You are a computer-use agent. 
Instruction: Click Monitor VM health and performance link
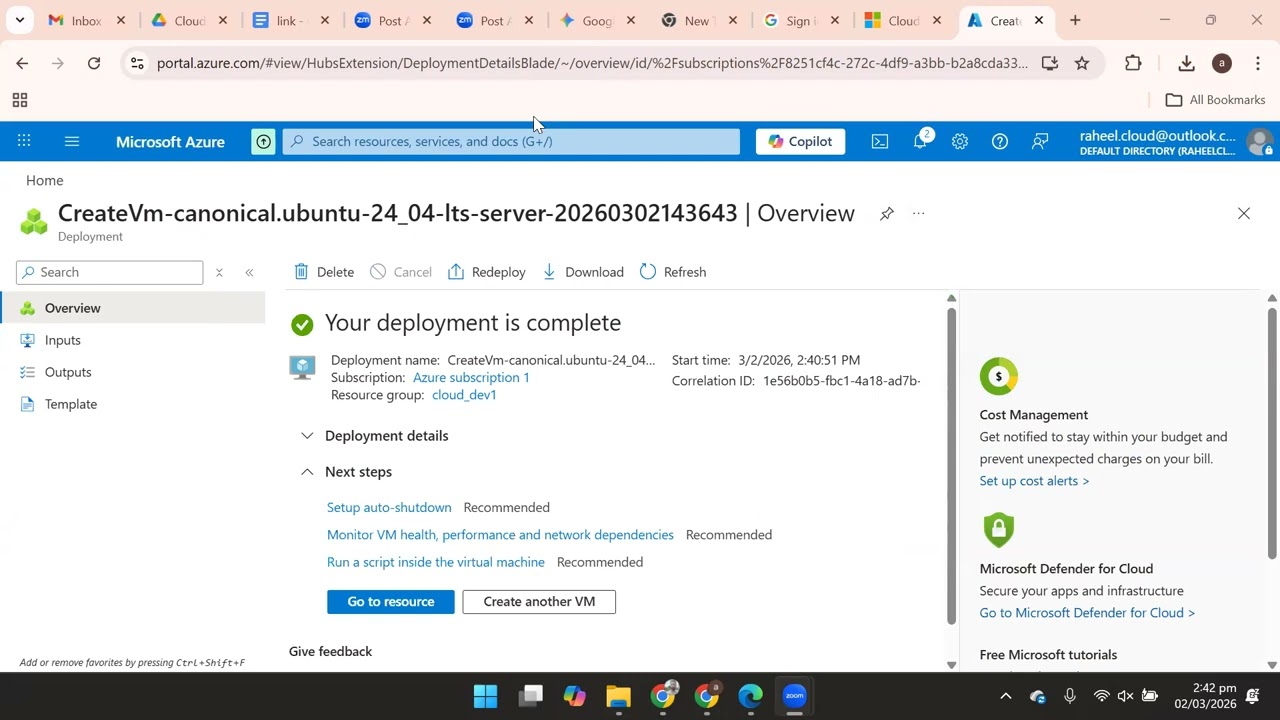click(x=500, y=535)
